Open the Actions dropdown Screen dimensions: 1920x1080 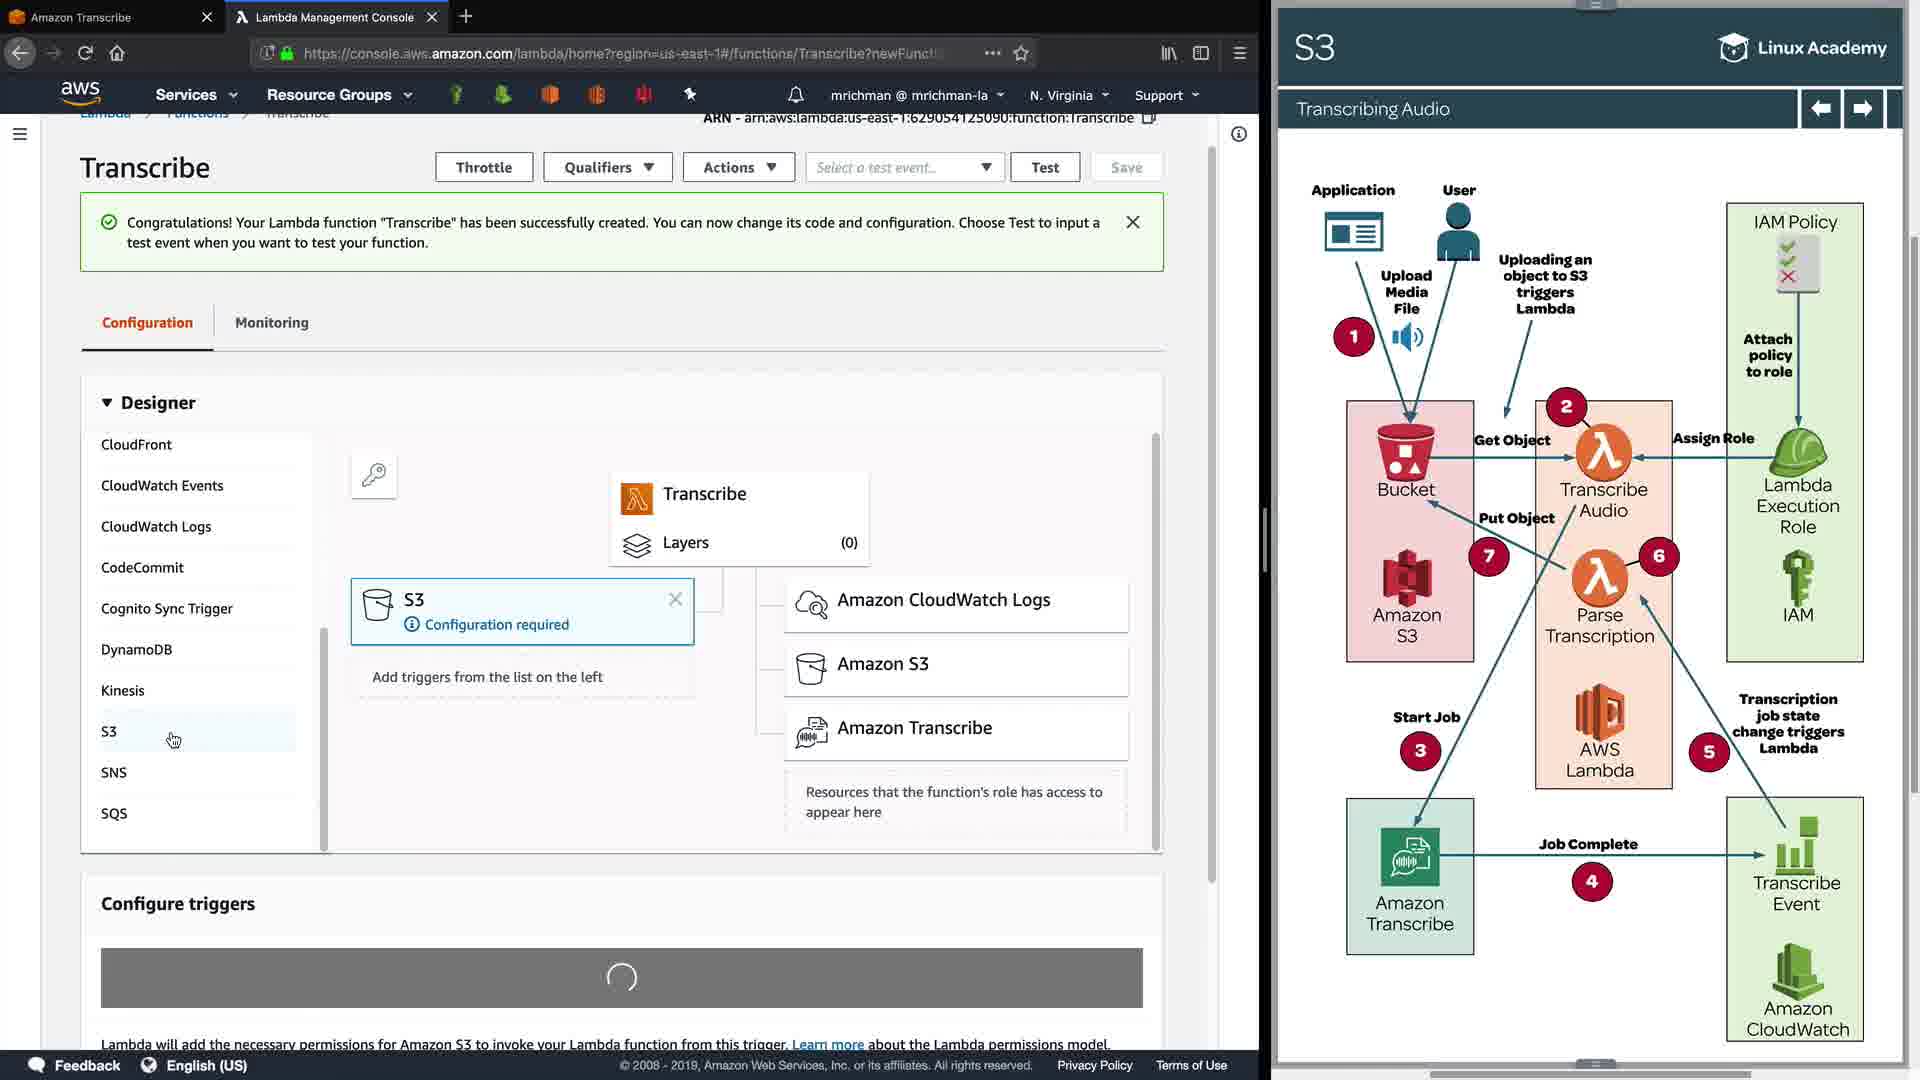tap(738, 167)
